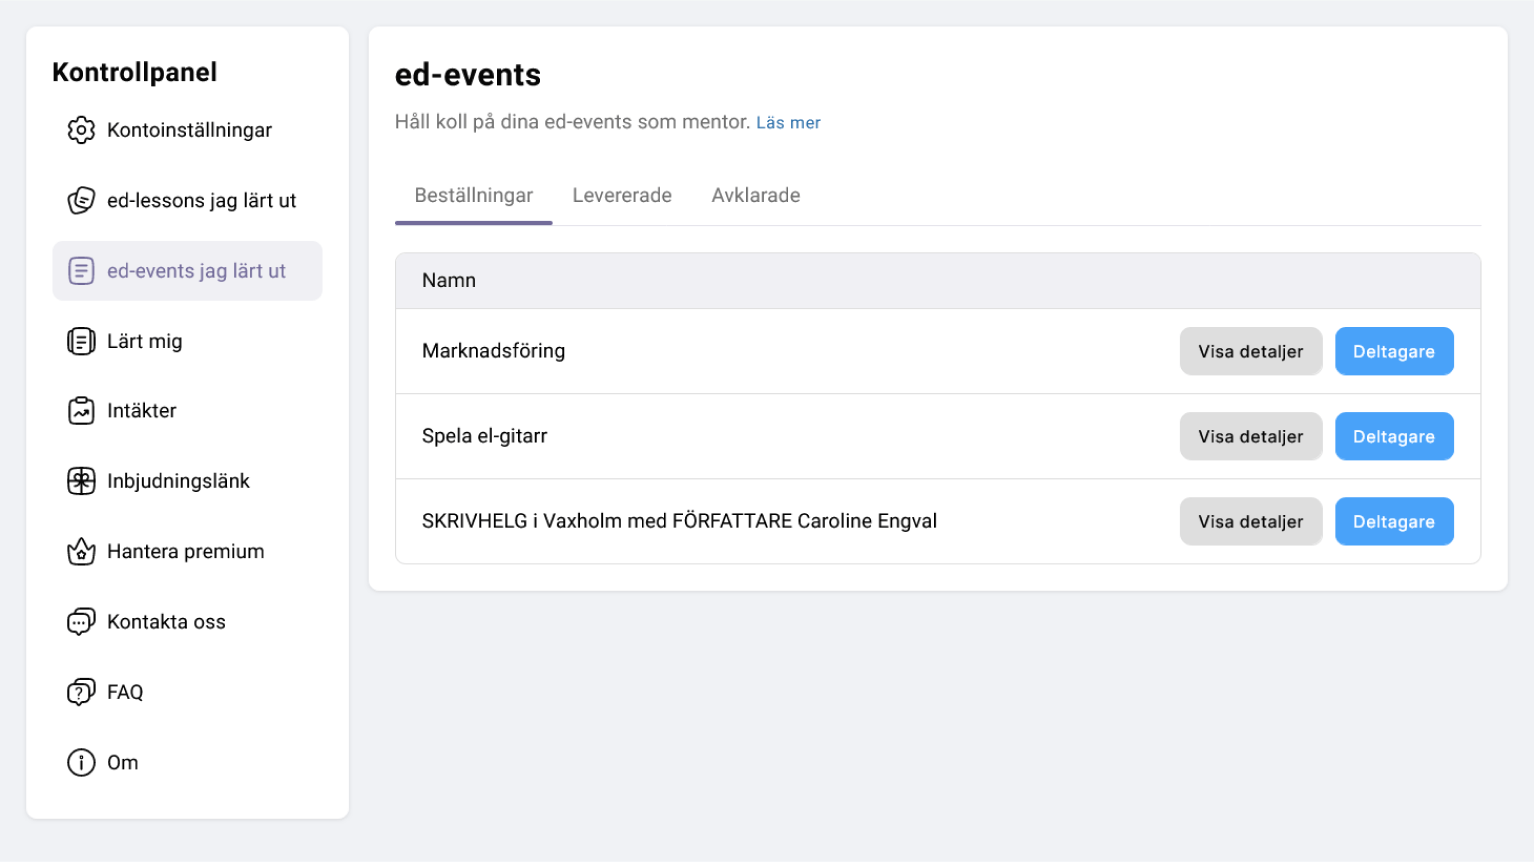Open Deltagare for Marknadsföring
This screenshot has width=1534, height=862.
click(x=1394, y=351)
